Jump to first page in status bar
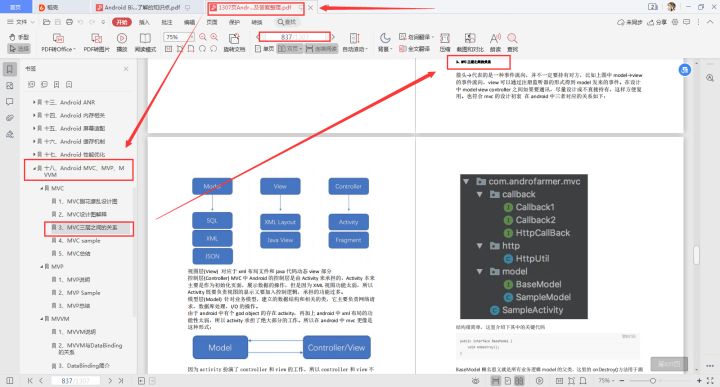720x387 pixels. coord(30,381)
